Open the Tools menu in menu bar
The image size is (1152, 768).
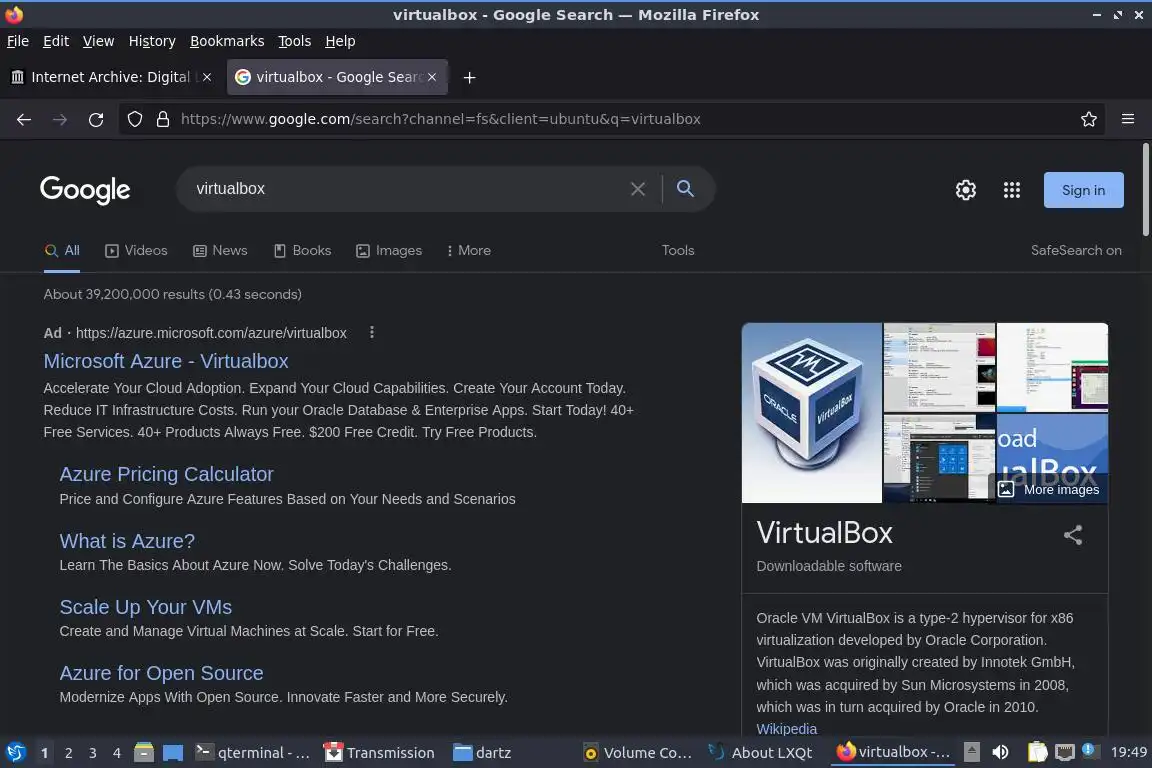pyautogui.click(x=295, y=41)
